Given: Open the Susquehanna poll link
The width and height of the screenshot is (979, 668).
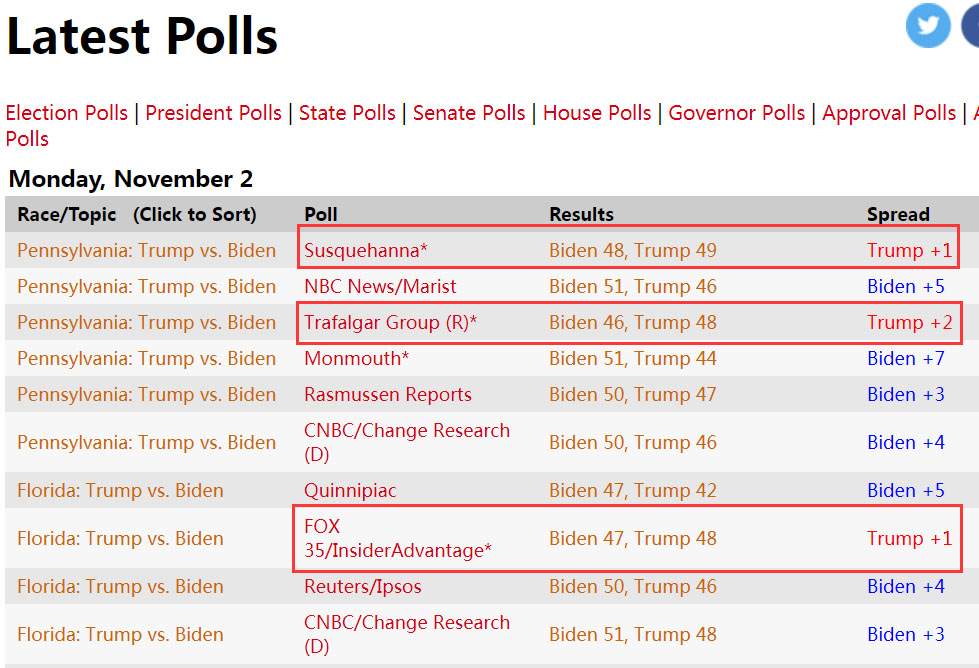Looking at the screenshot, I should point(365,250).
